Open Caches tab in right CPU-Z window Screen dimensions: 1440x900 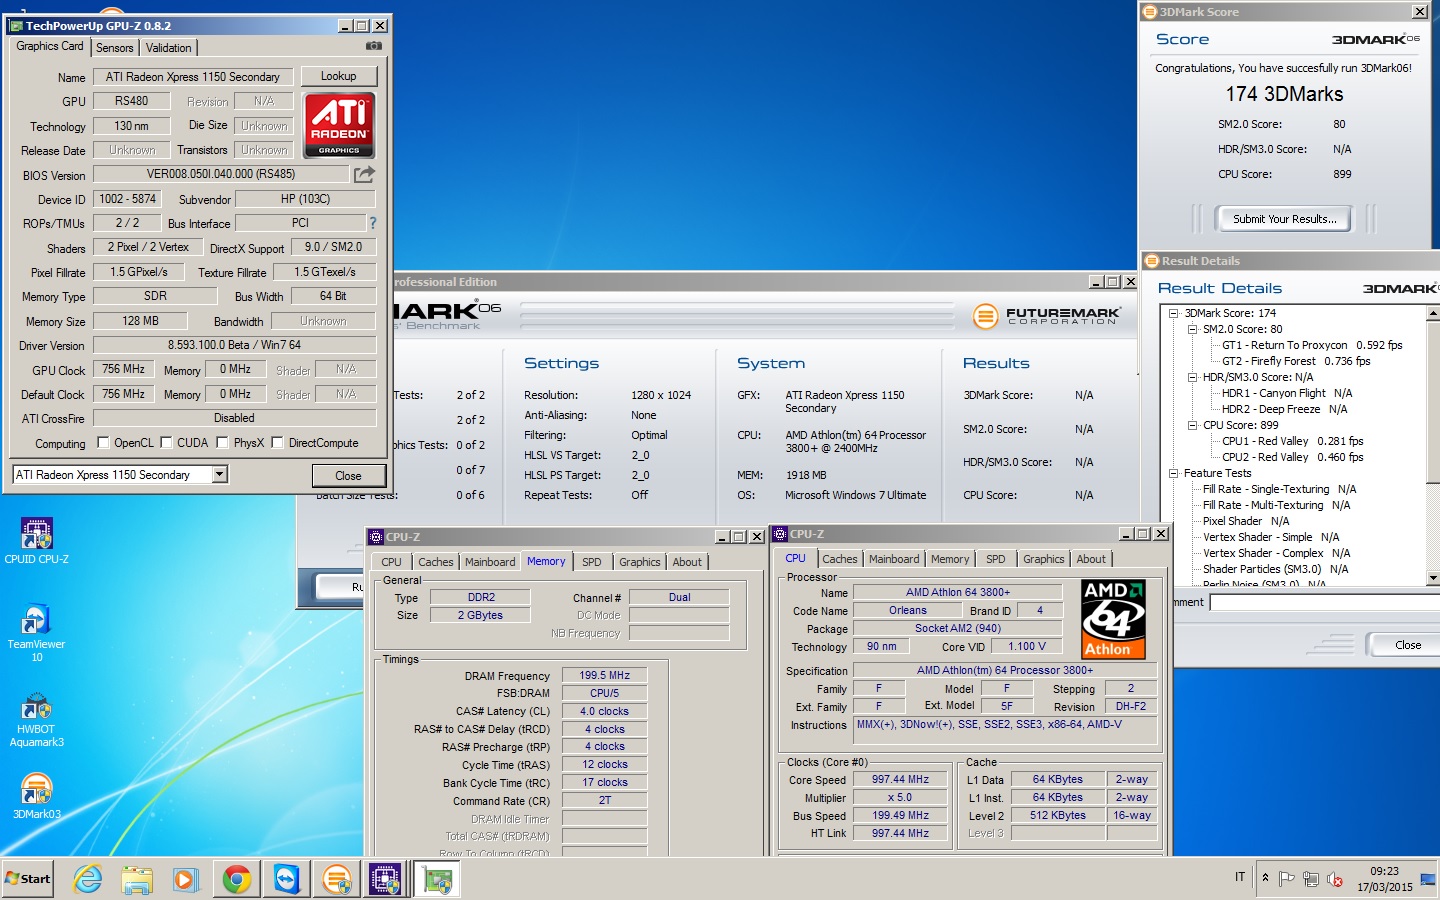(x=840, y=559)
